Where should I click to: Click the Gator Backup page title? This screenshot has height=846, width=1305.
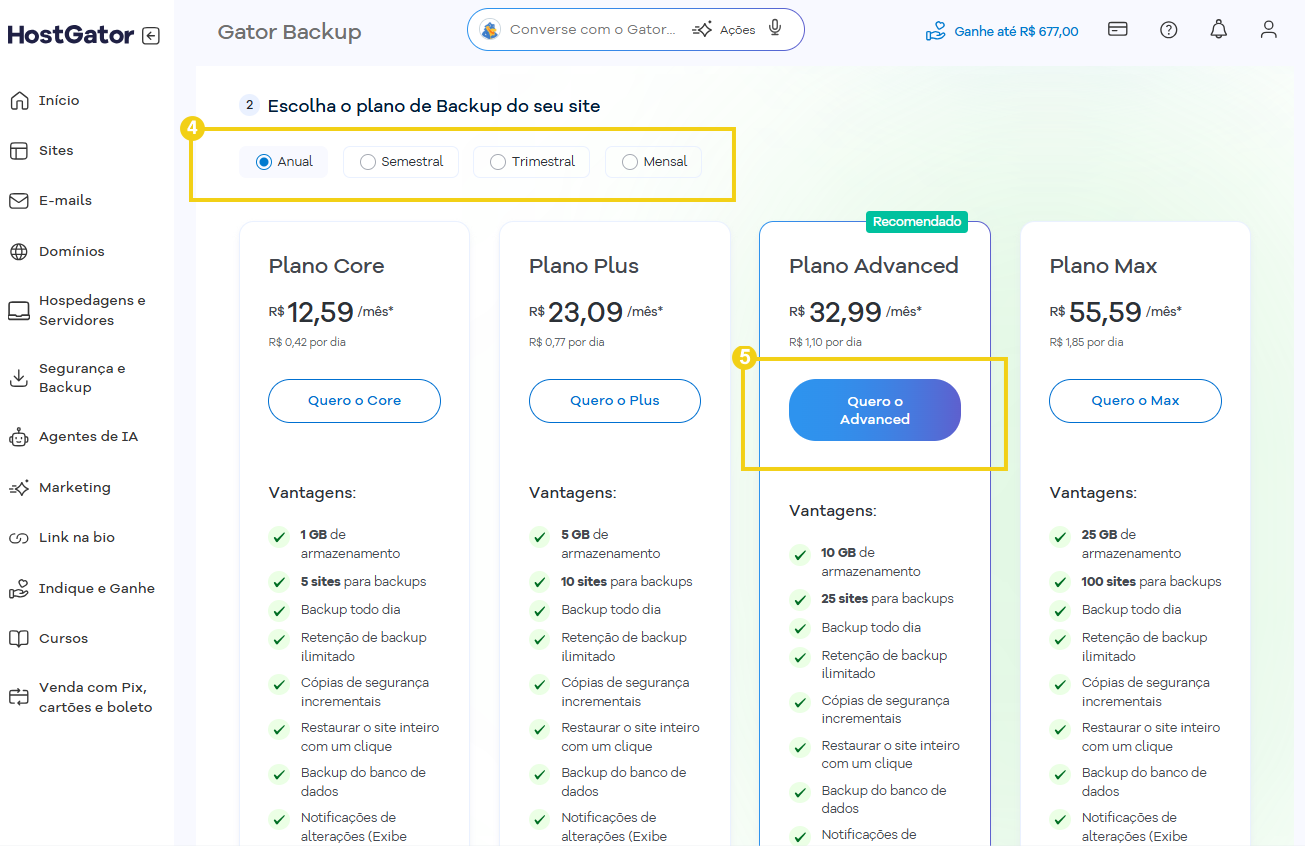click(289, 32)
